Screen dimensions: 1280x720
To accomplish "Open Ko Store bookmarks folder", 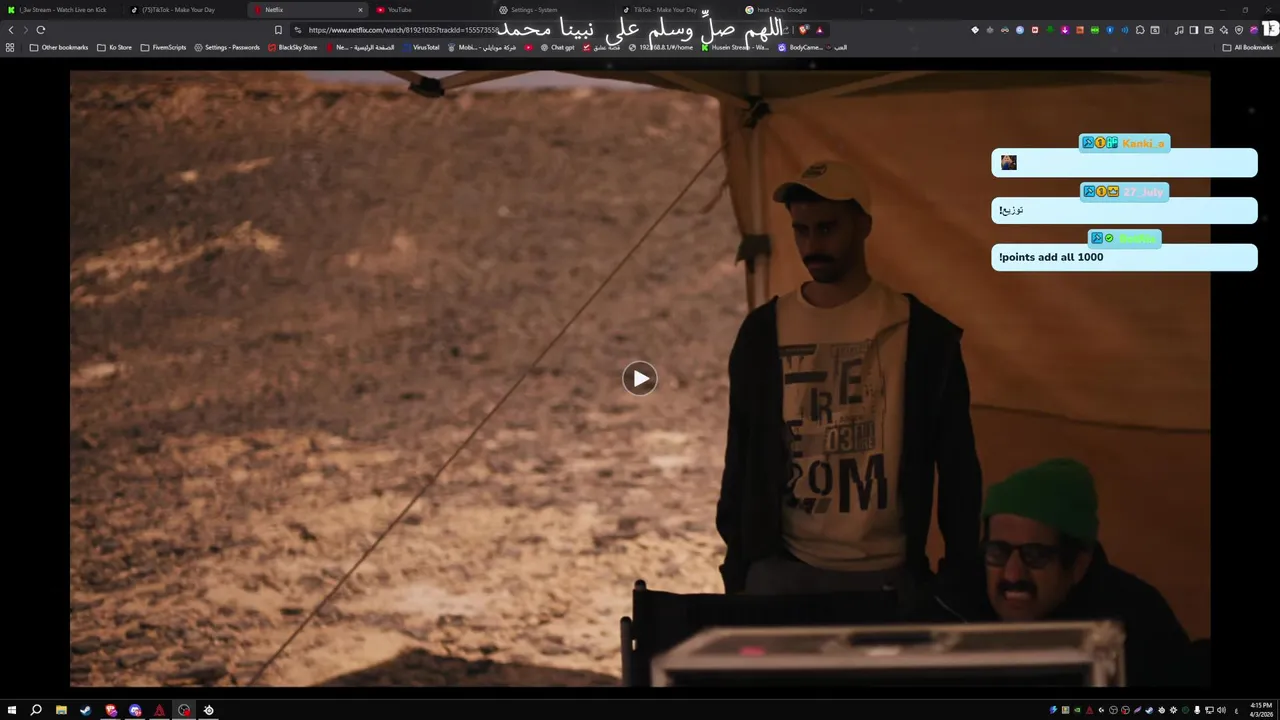I will (114, 47).
